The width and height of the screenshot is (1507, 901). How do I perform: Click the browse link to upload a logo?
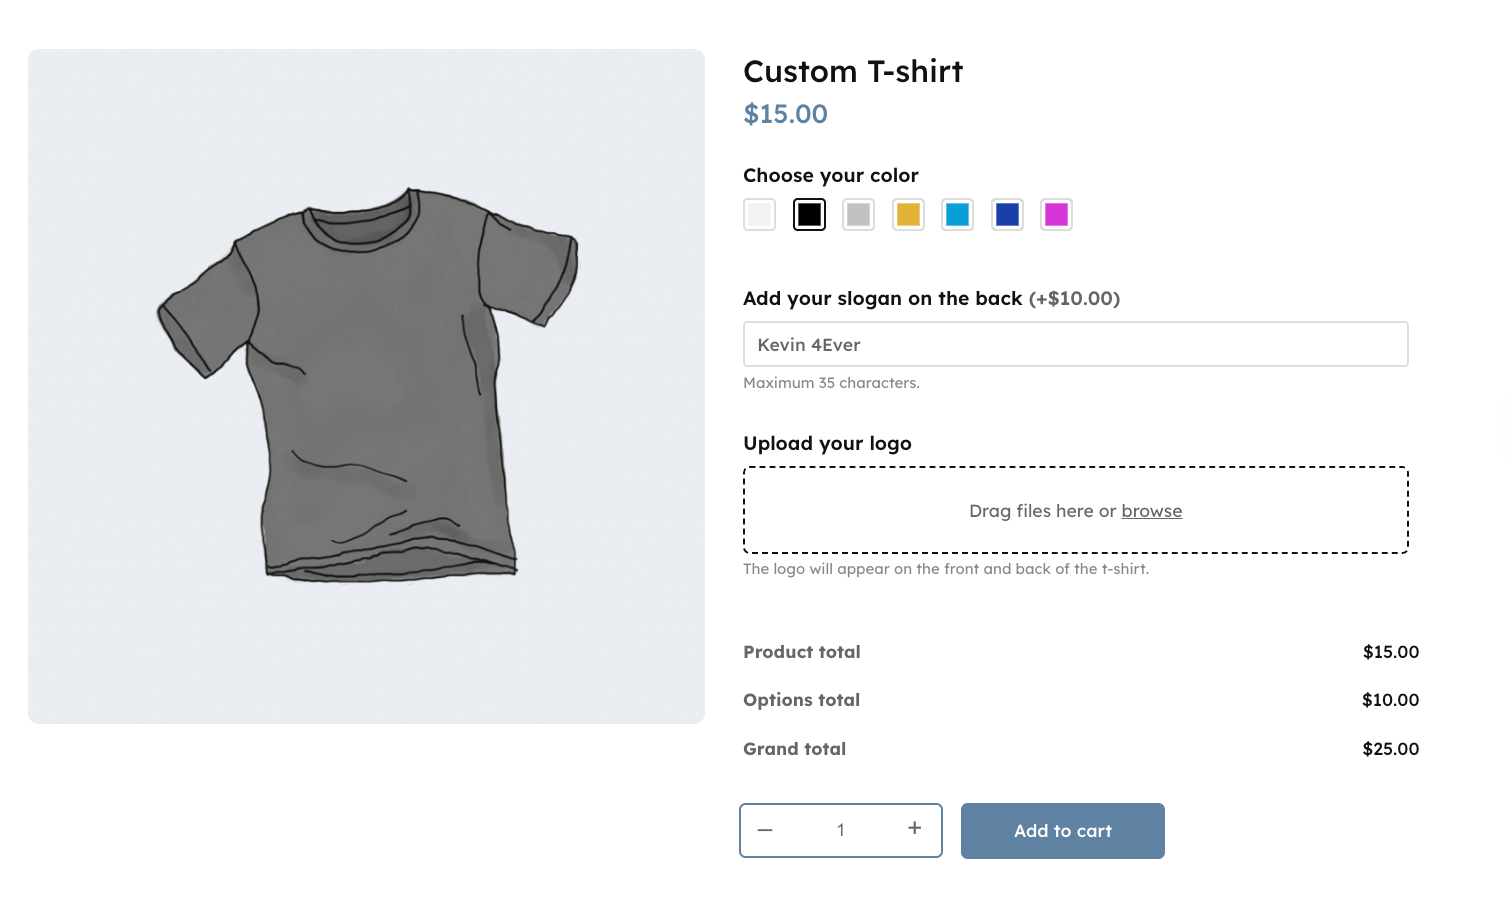pos(1151,510)
